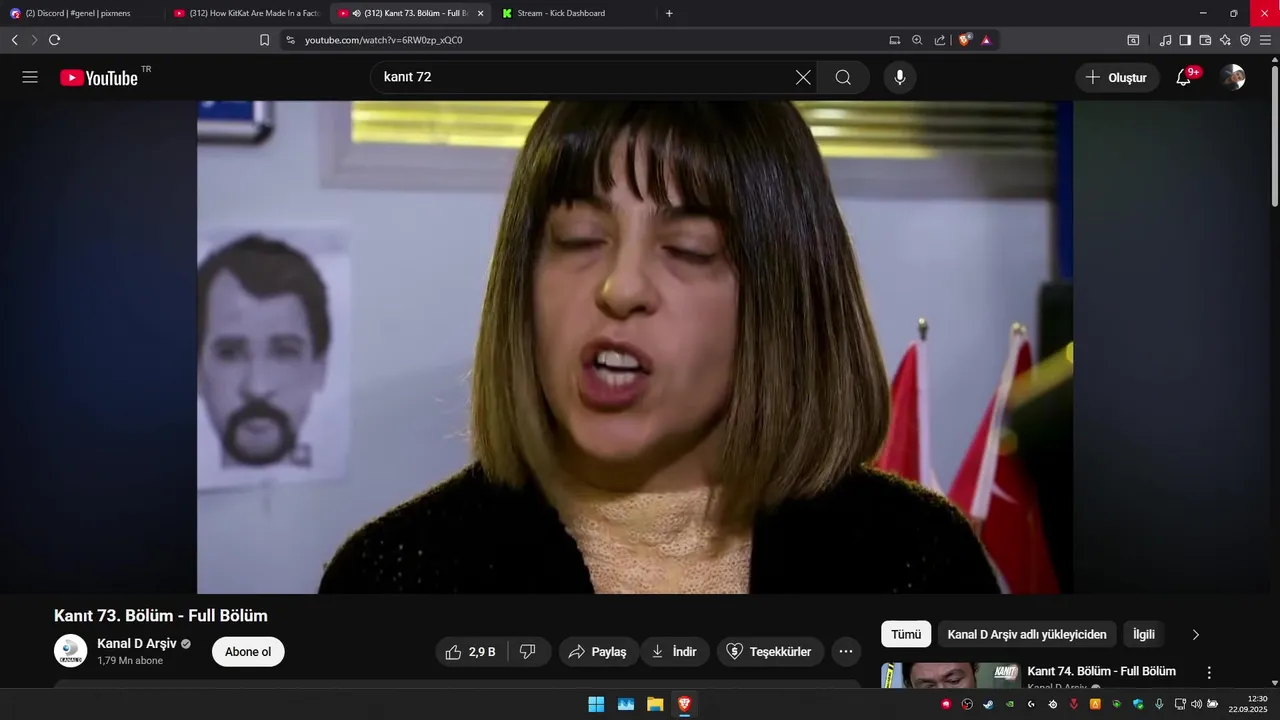
Task: Open Paylaş share dialog
Action: [598, 652]
